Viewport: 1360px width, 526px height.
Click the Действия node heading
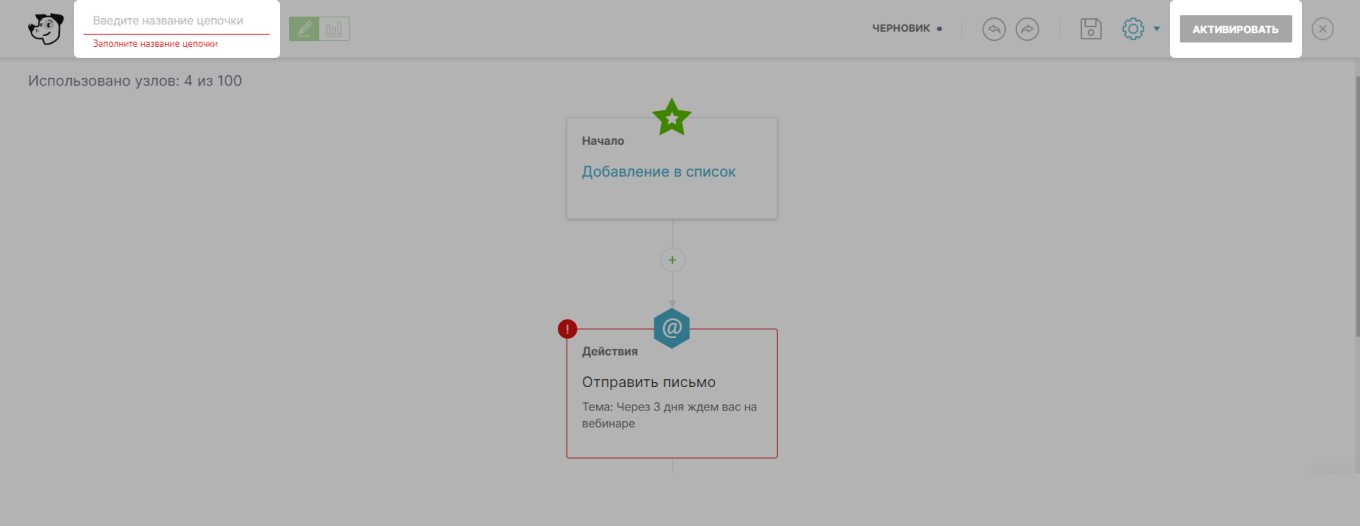610,352
